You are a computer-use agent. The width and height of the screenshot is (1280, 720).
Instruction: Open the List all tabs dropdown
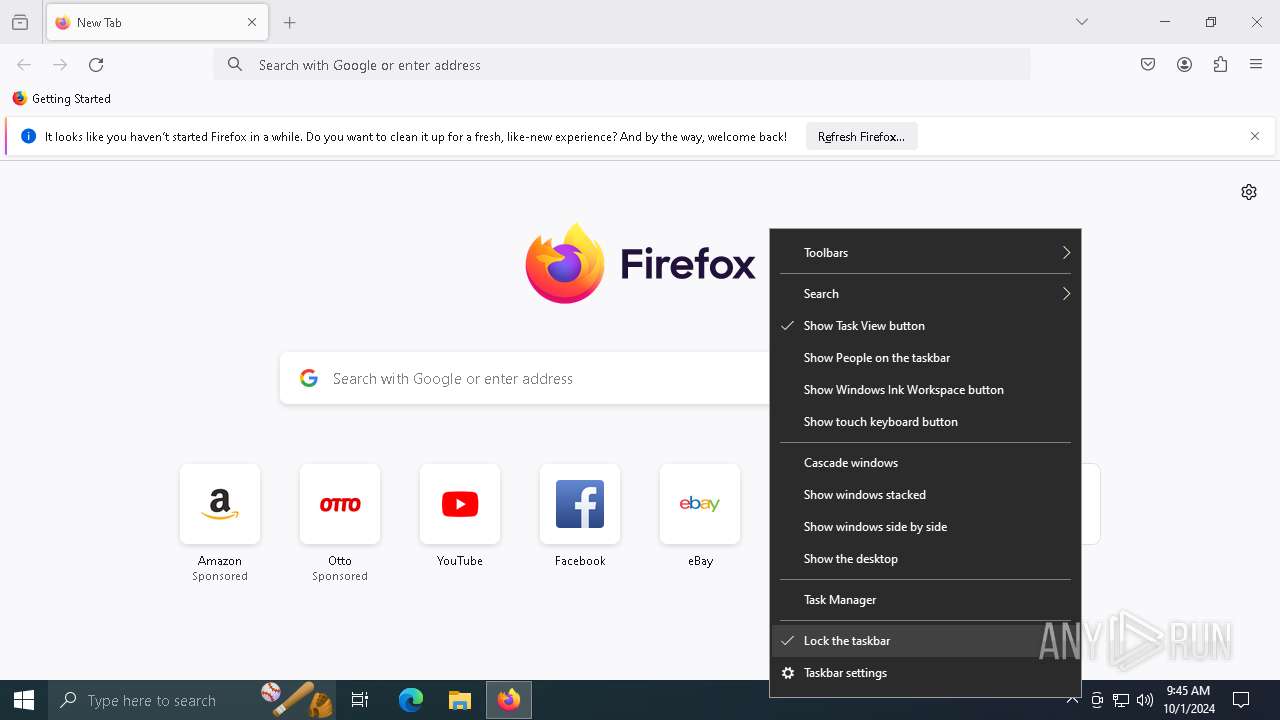pyautogui.click(x=1082, y=22)
